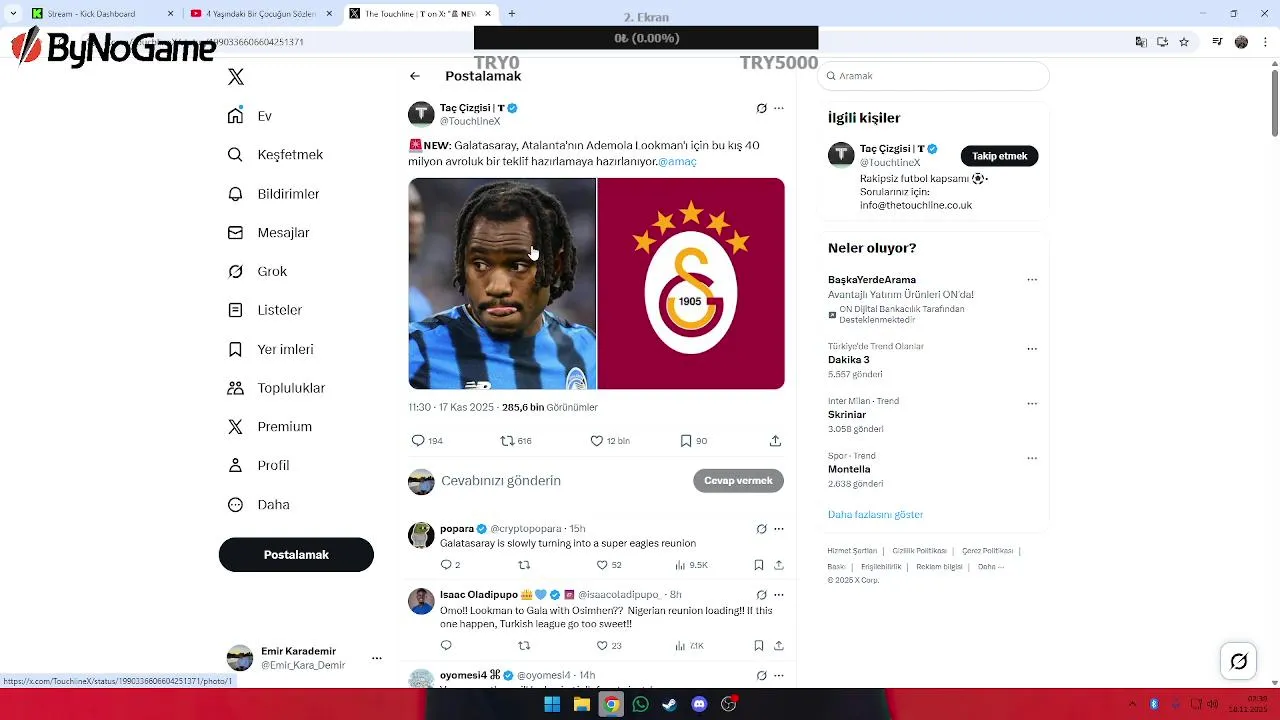The width and height of the screenshot is (1280, 720).
Task: Open Ev home from sidebar
Action: (249, 116)
